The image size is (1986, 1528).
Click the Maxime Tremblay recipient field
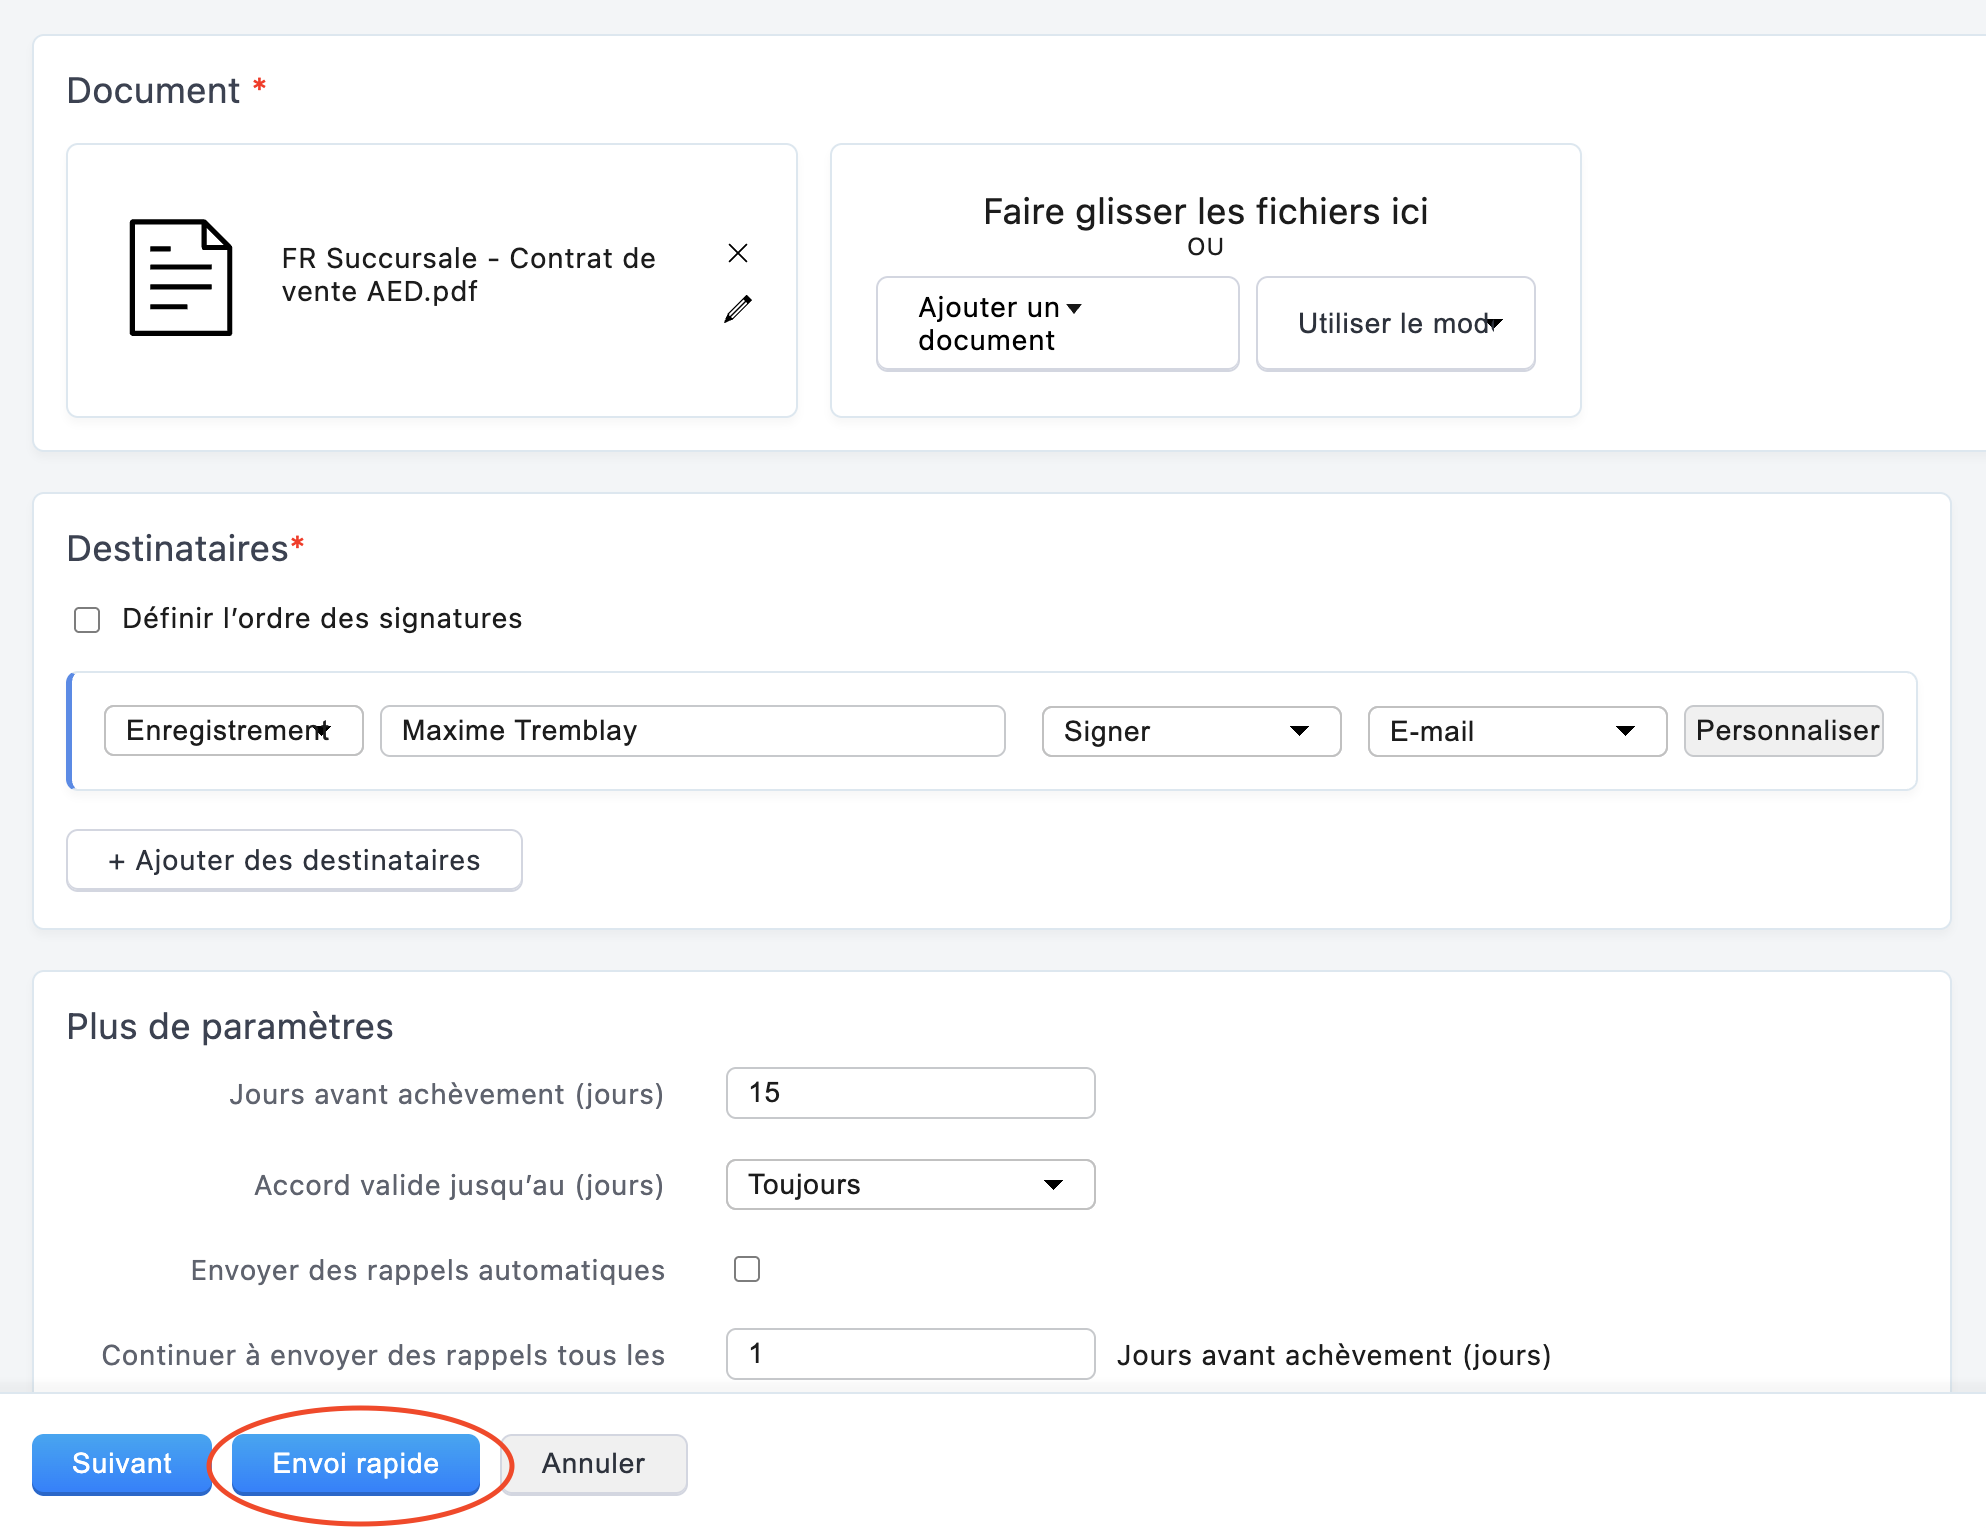692,731
